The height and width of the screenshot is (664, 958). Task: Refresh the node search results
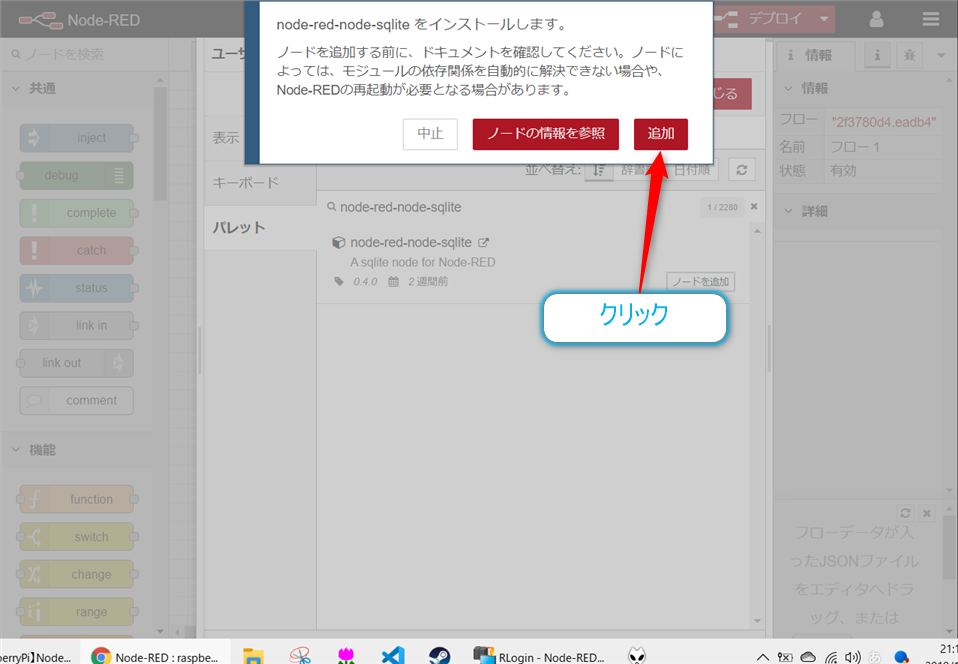[740, 170]
